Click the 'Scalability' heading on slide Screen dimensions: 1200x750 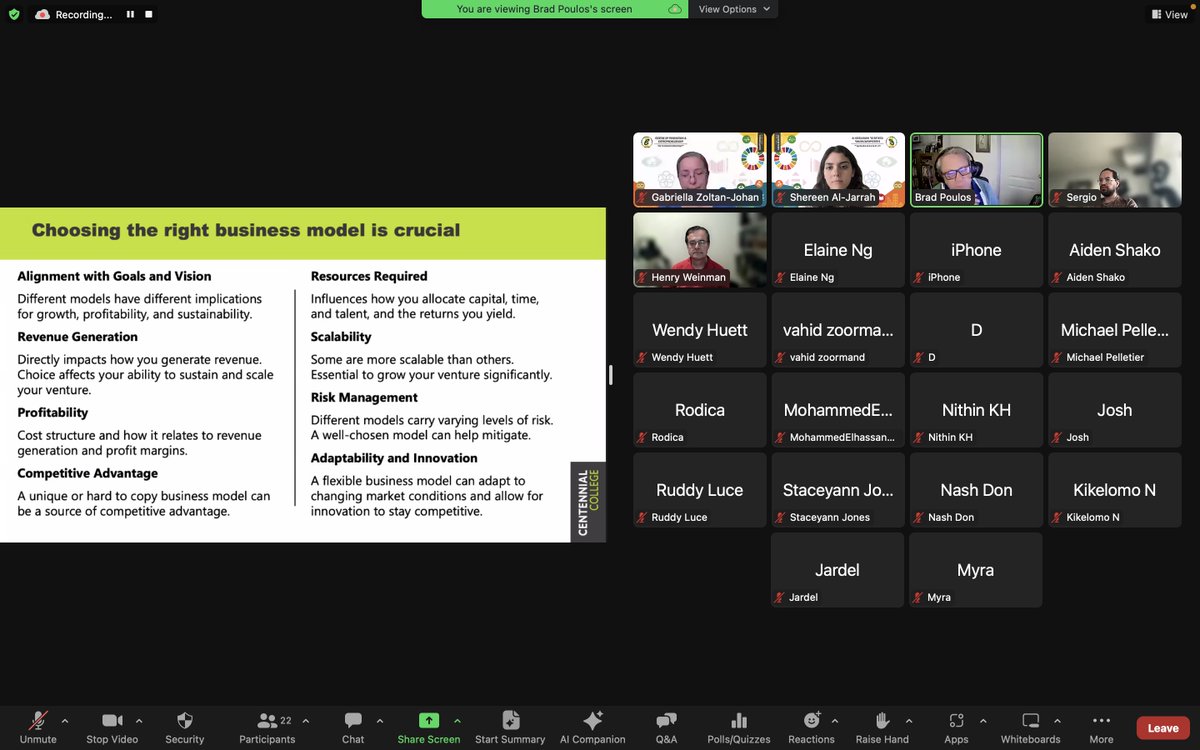[341, 337]
